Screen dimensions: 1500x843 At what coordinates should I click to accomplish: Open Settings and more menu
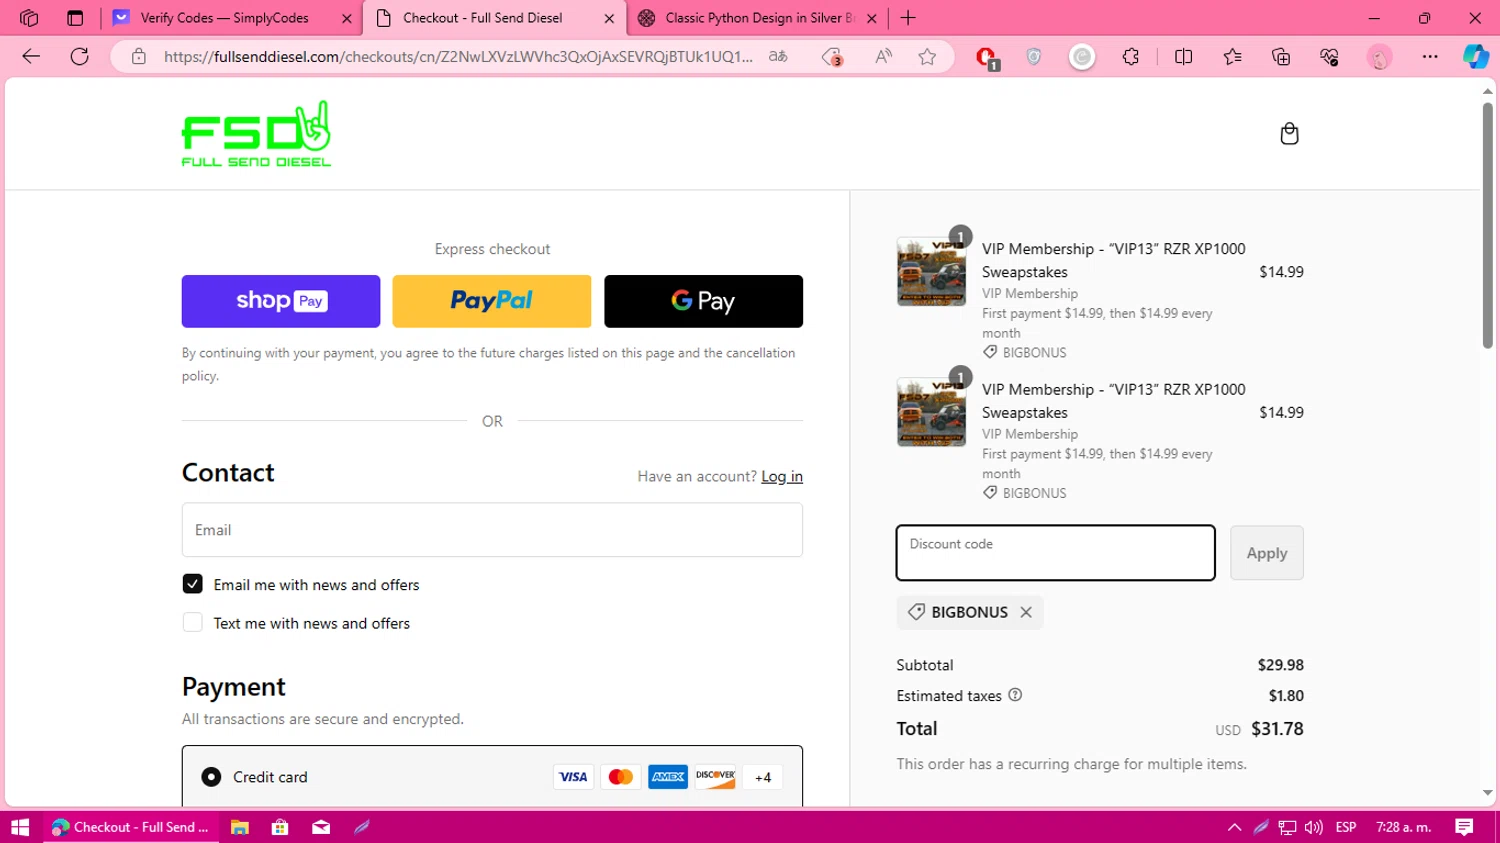coord(1430,57)
